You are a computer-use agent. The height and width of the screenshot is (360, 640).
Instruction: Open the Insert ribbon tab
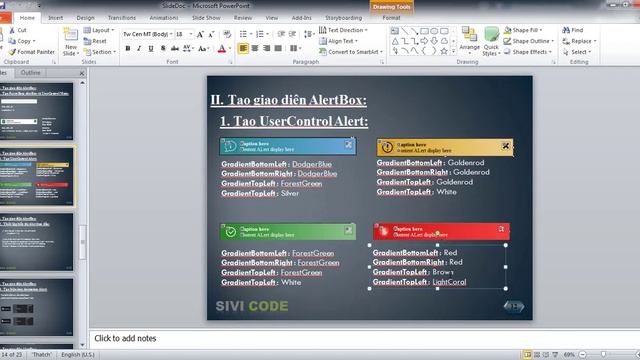point(56,18)
